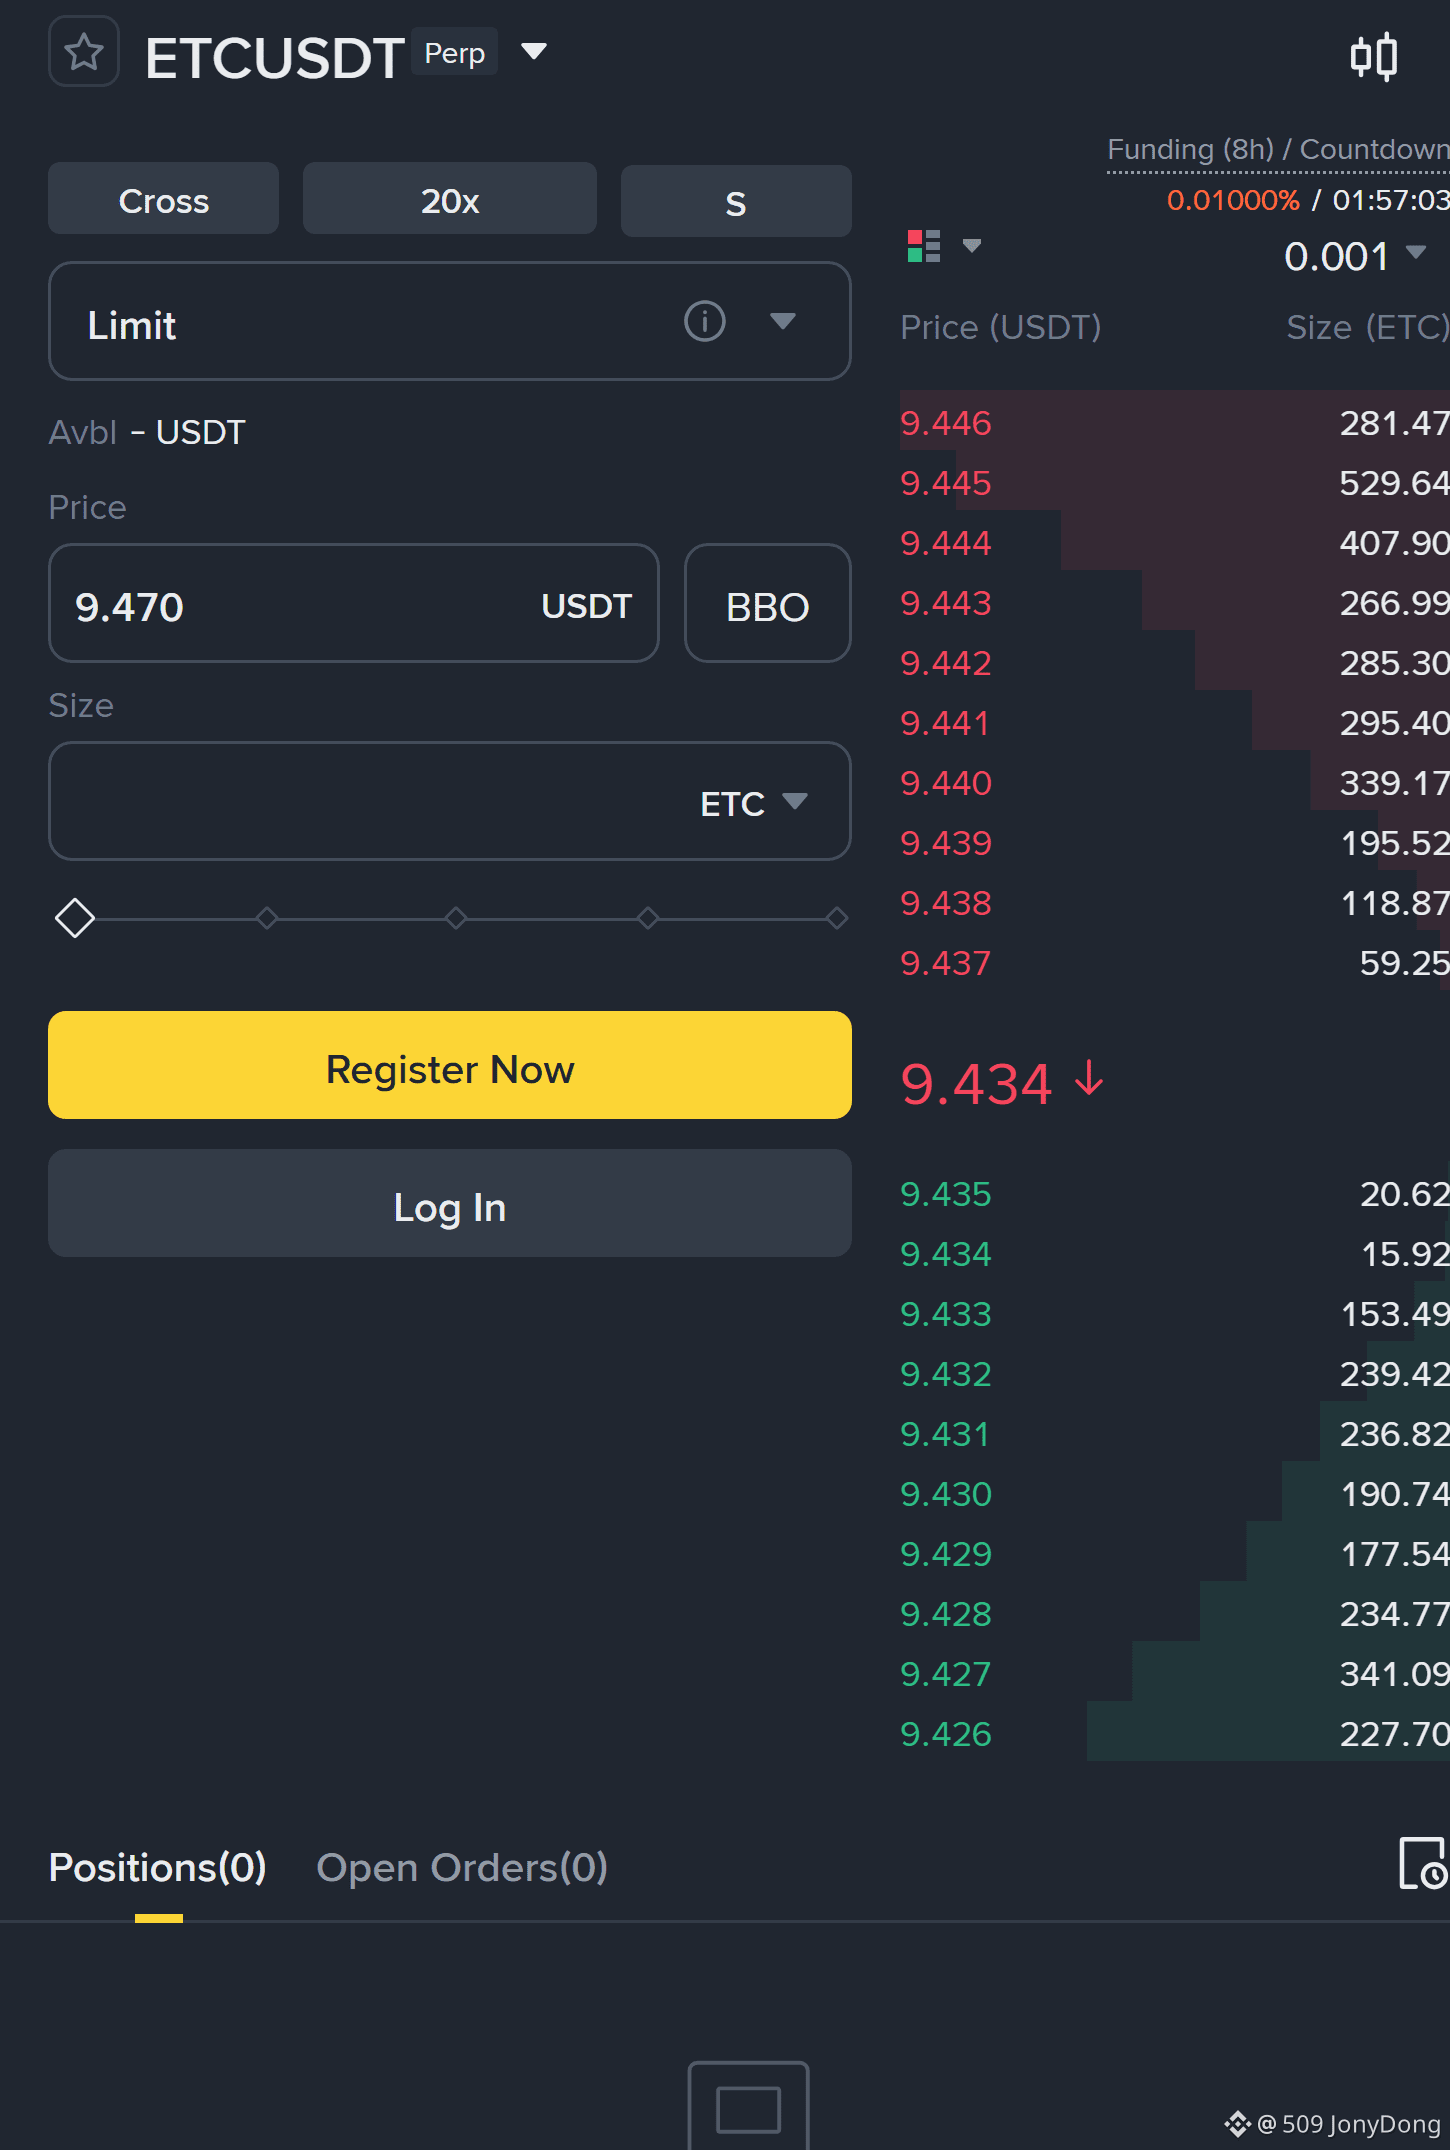The image size is (1450, 2150).
Task: Switch to the Open Orders(0) tab
Action: click(462, 1868)
